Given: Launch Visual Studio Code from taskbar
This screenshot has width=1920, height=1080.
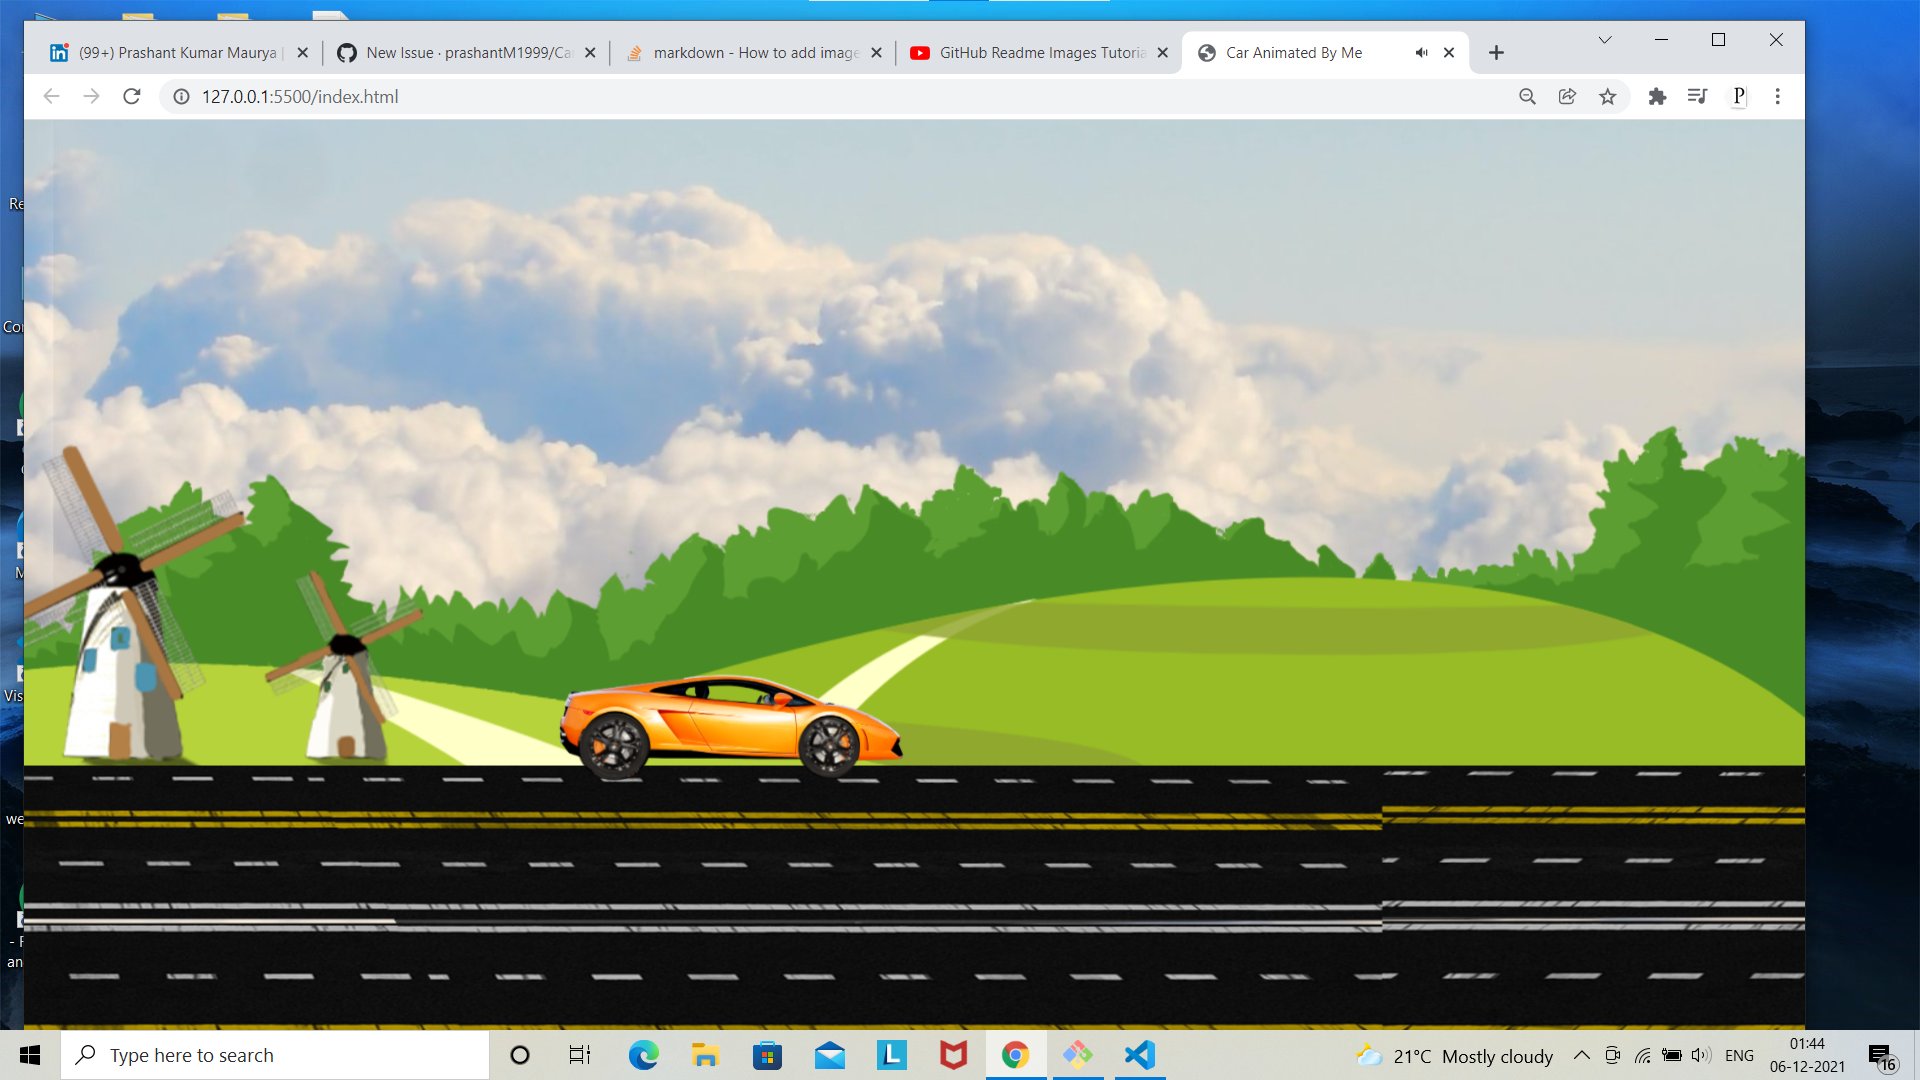Looking at the screenshot, I should 1139,1054.
